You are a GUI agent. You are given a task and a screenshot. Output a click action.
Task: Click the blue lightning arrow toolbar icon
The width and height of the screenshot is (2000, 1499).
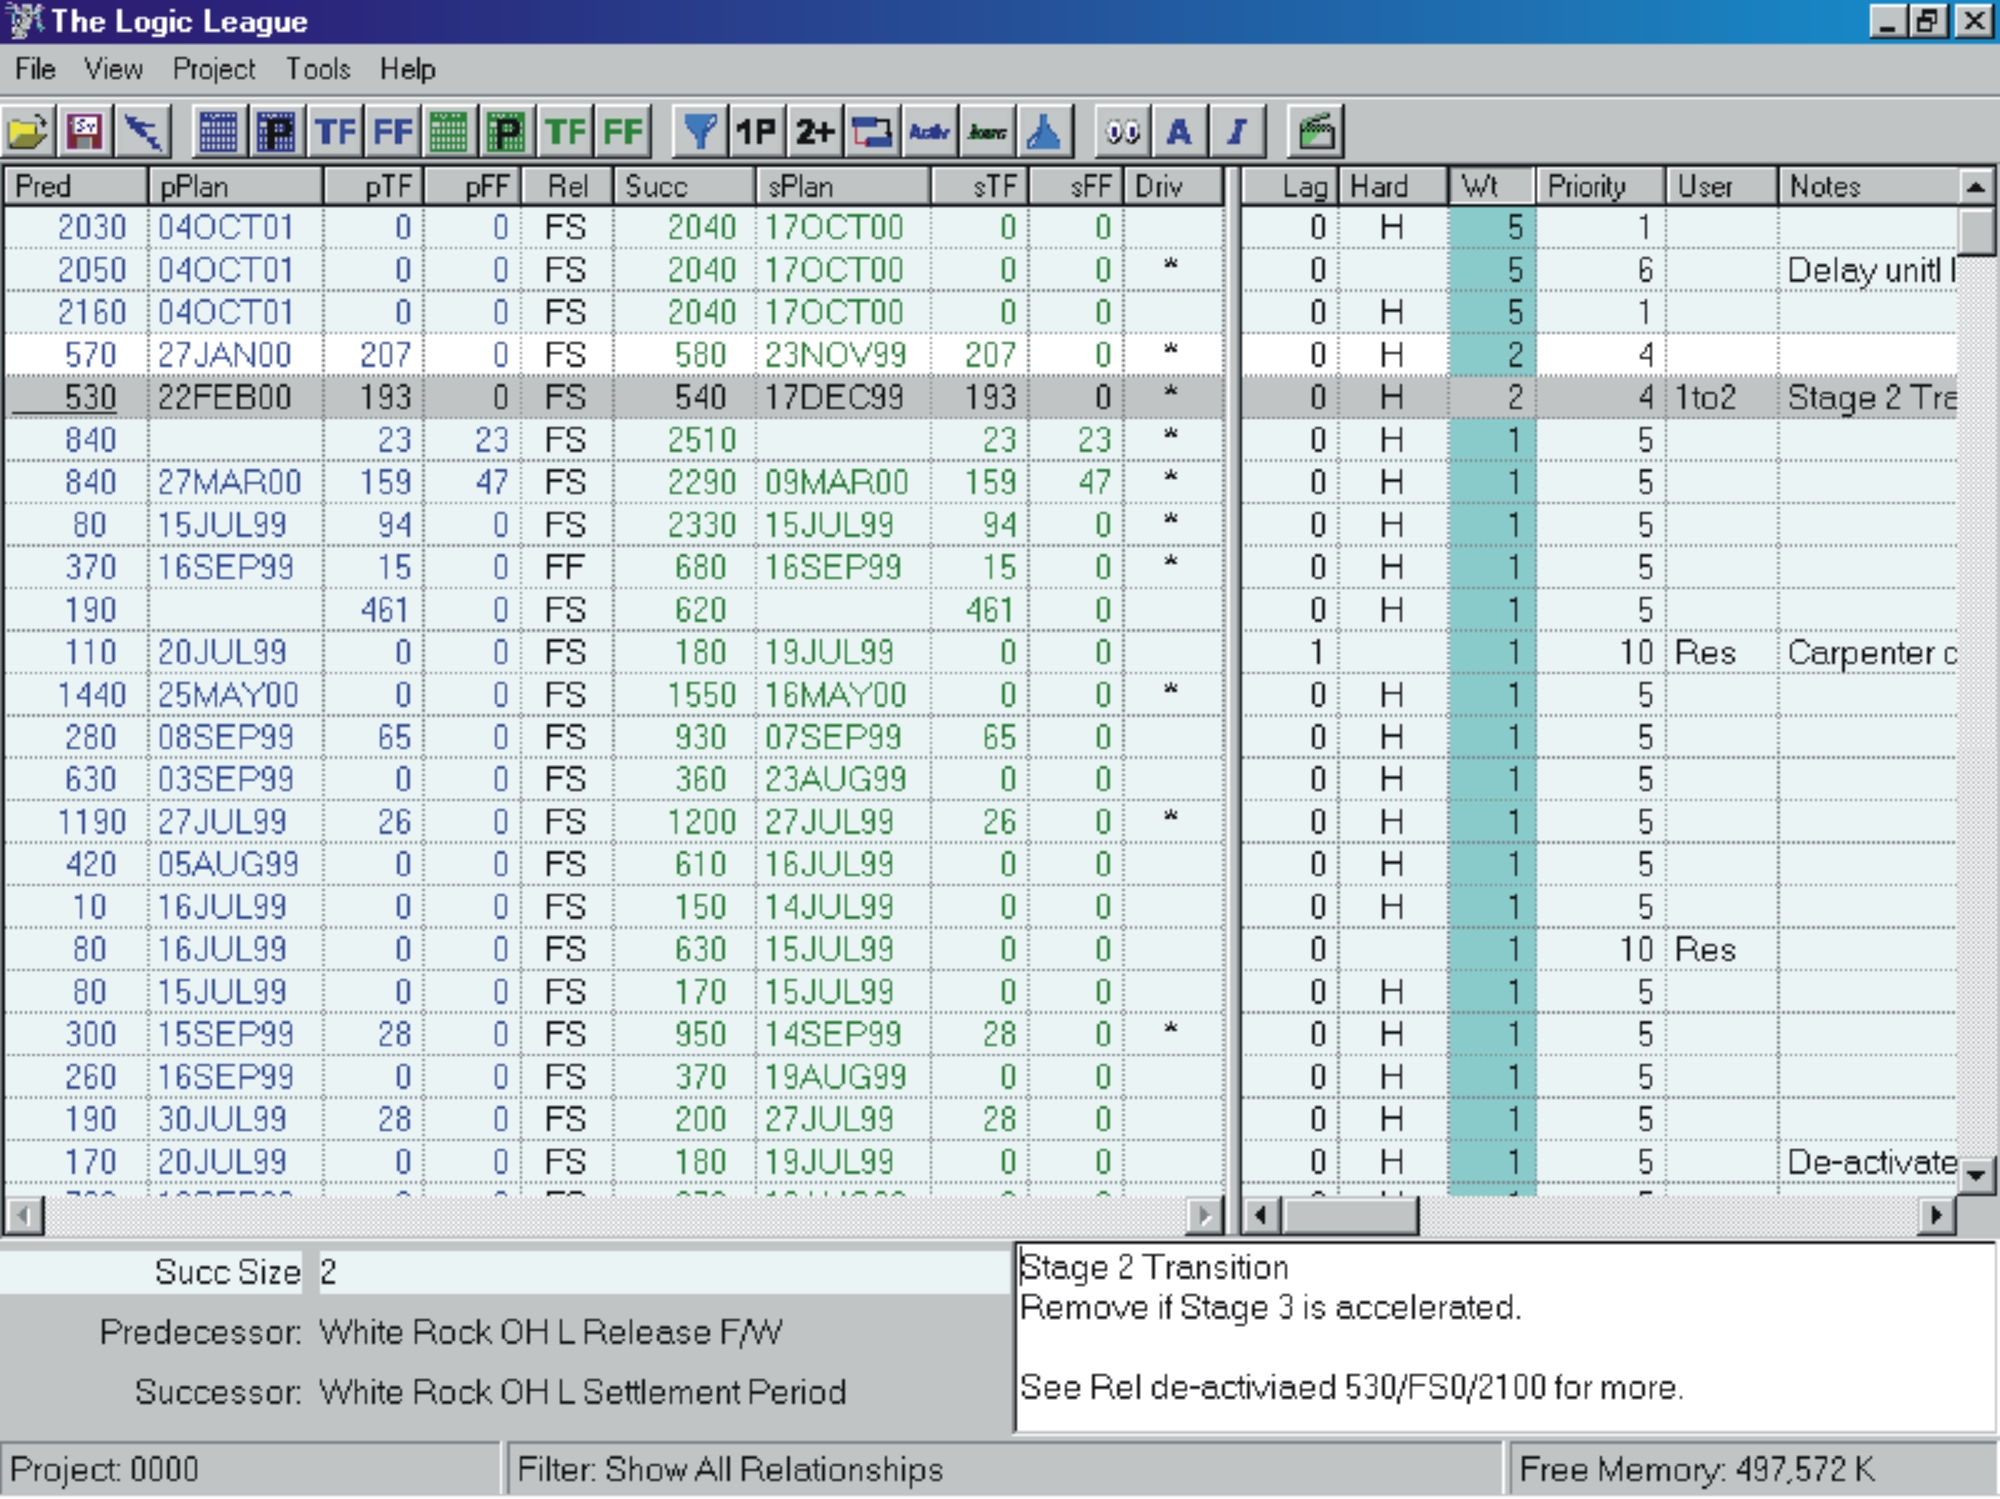[x=144, y=131]
